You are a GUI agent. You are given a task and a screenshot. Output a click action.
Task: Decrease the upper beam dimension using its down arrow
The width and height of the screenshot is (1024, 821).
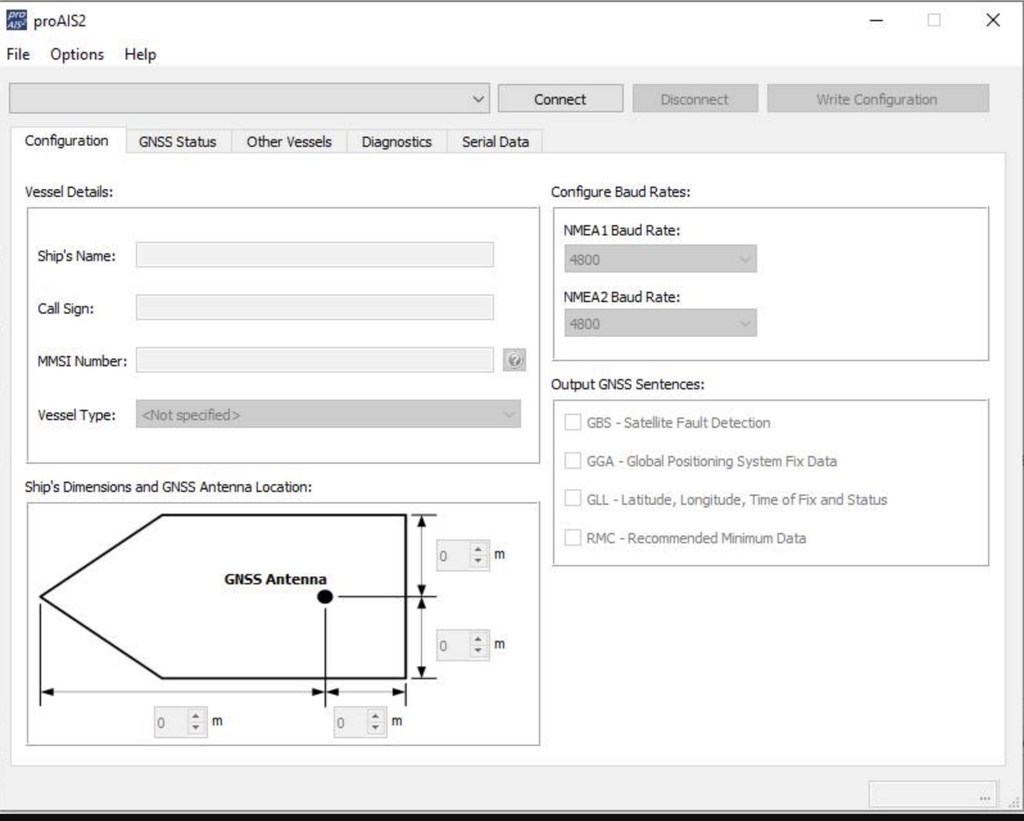coord(478,562)
